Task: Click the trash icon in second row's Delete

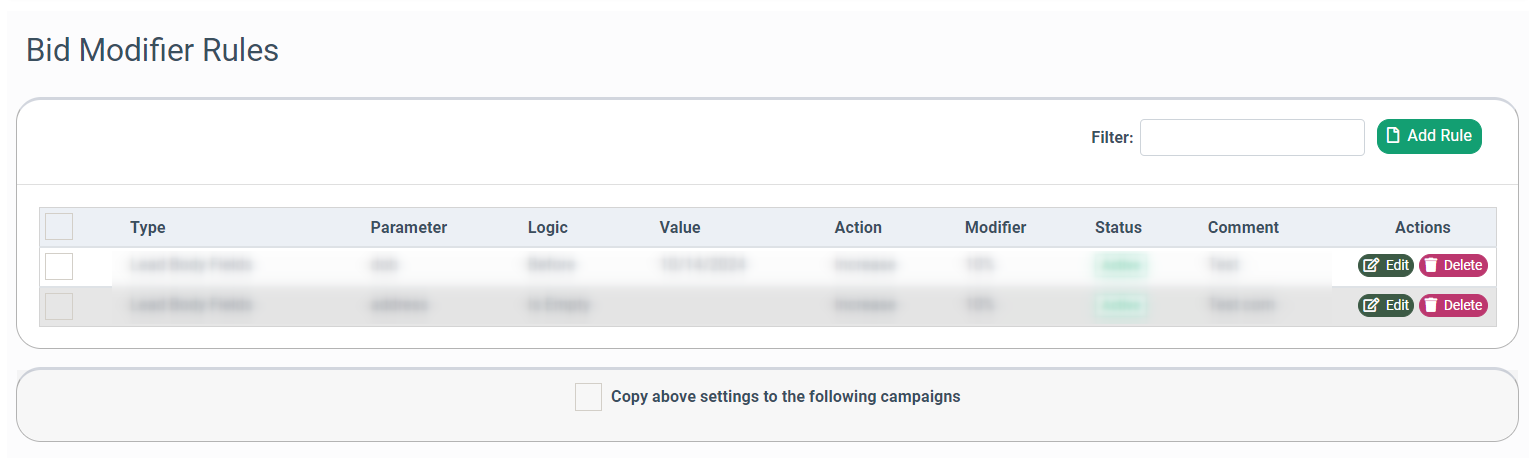Action: tap(1432, 305)
